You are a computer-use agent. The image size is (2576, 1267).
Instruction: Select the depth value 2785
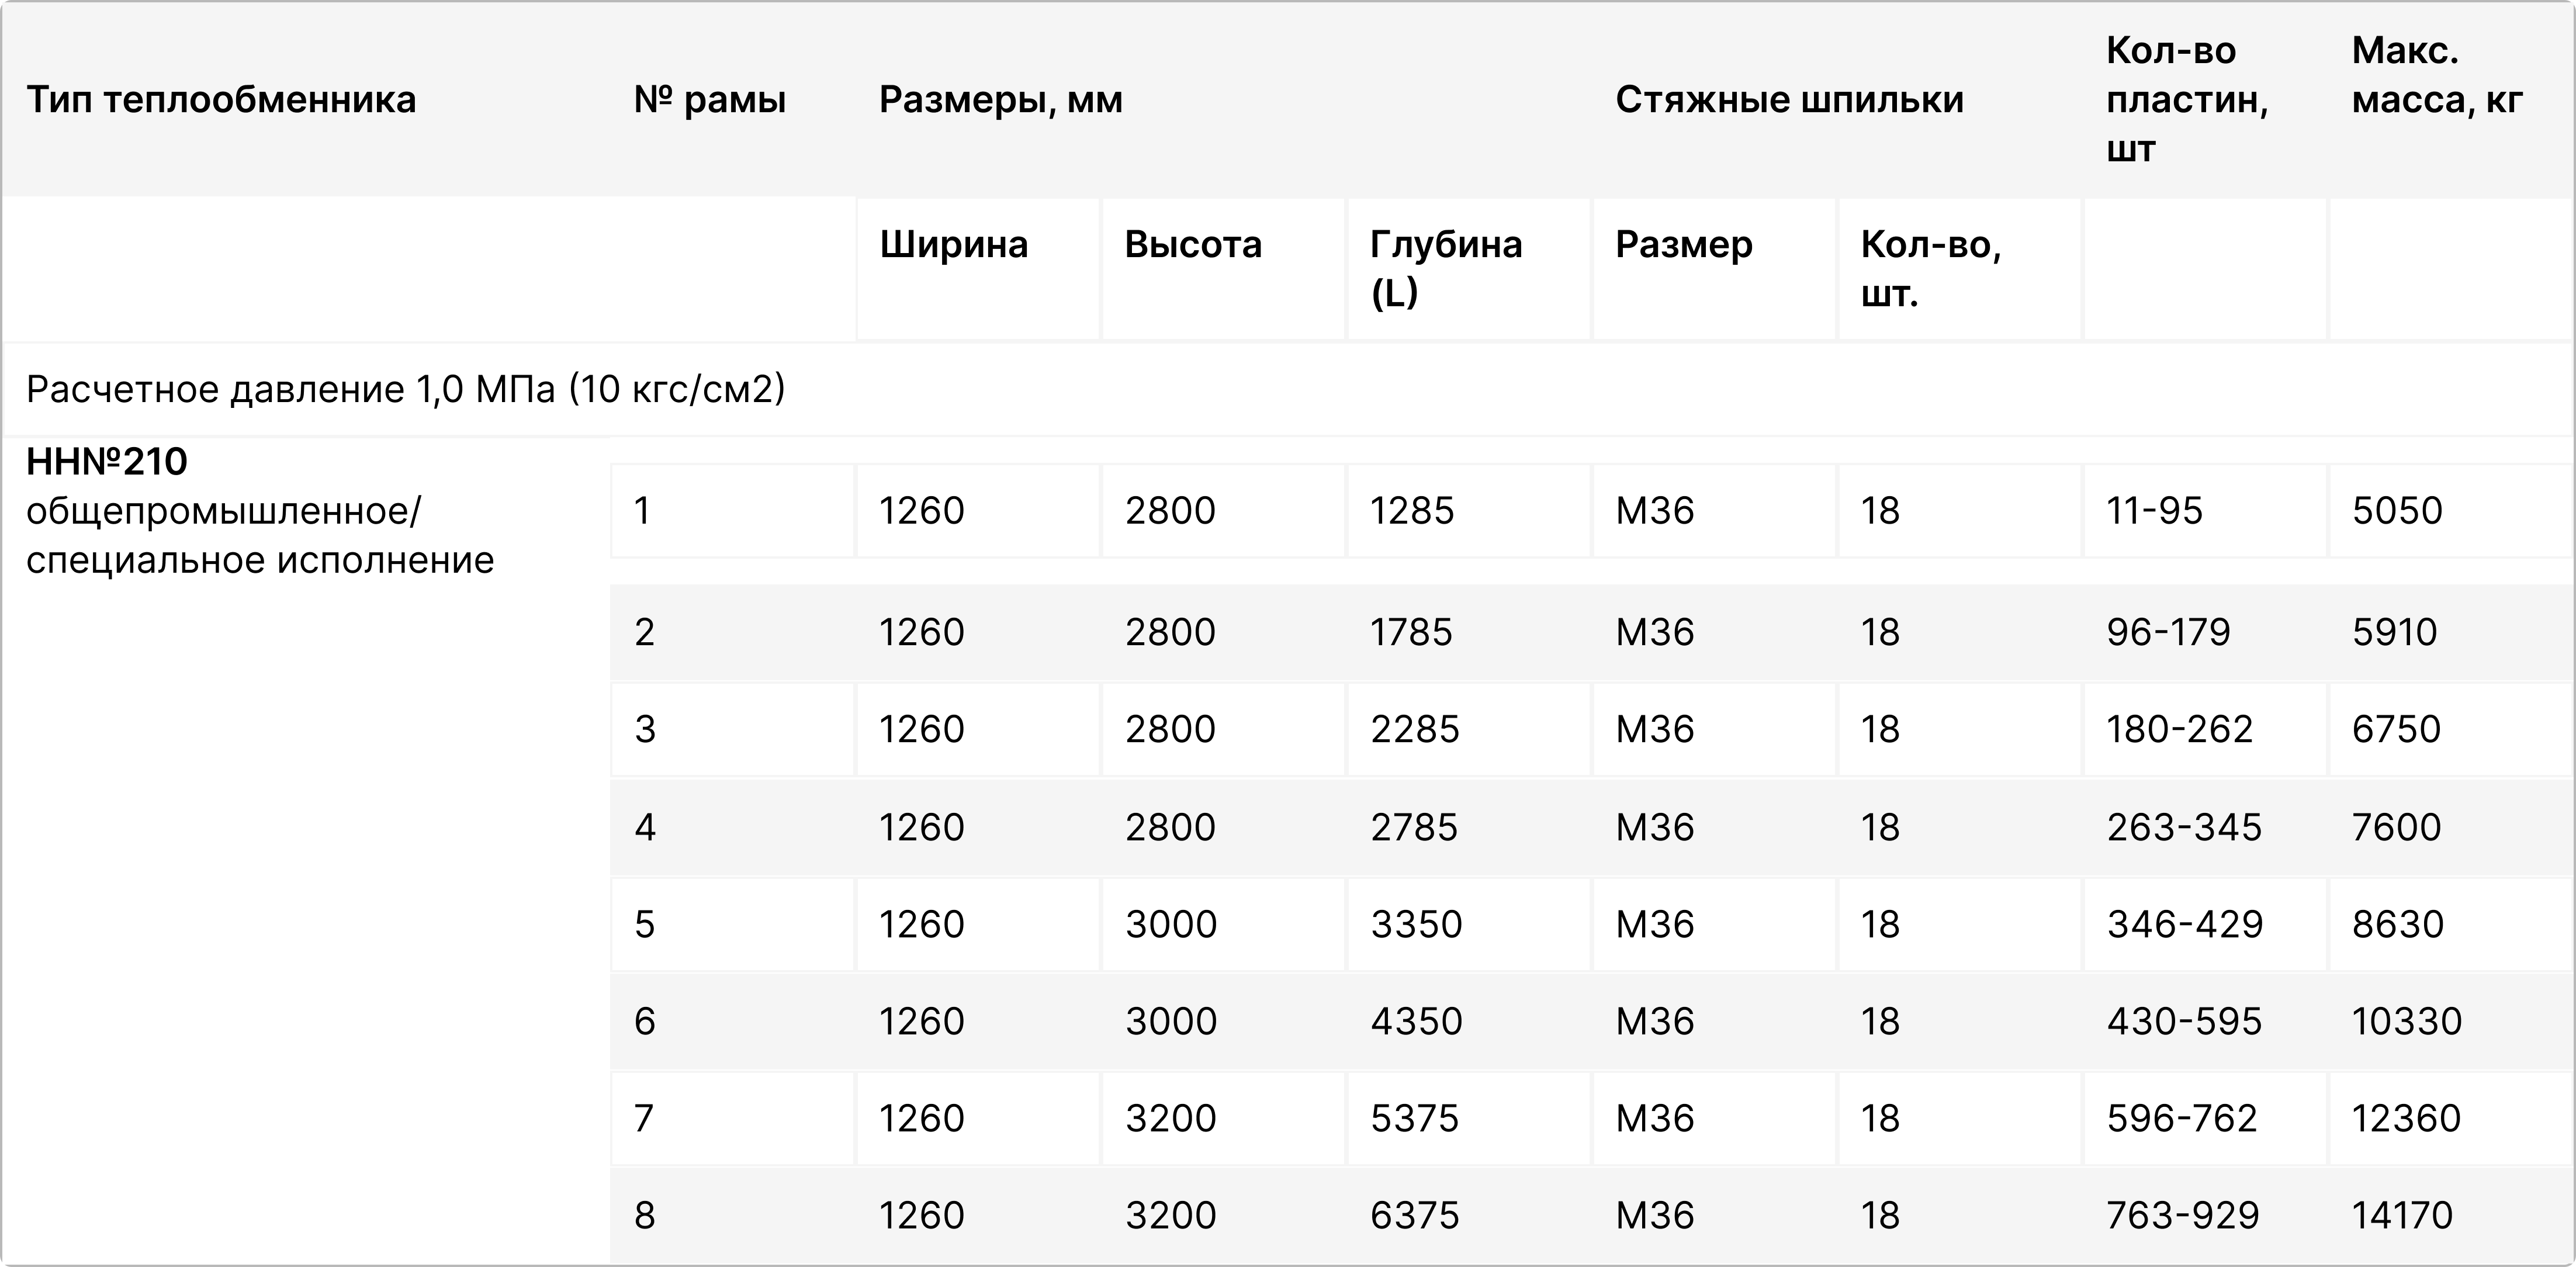tap(1414, 827)
